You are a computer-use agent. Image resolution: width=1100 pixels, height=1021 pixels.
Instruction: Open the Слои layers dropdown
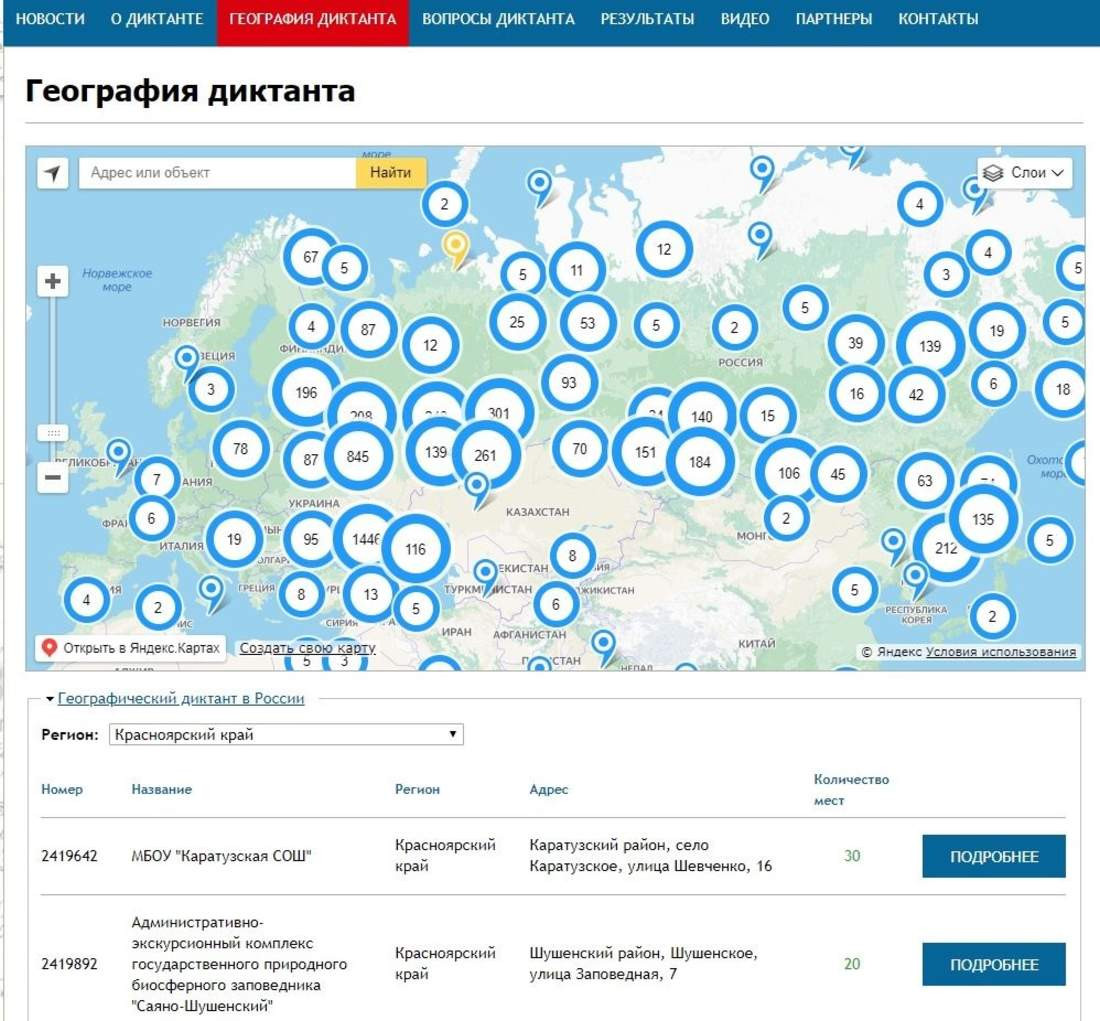pyautogui.click(x=1024, y=173)
